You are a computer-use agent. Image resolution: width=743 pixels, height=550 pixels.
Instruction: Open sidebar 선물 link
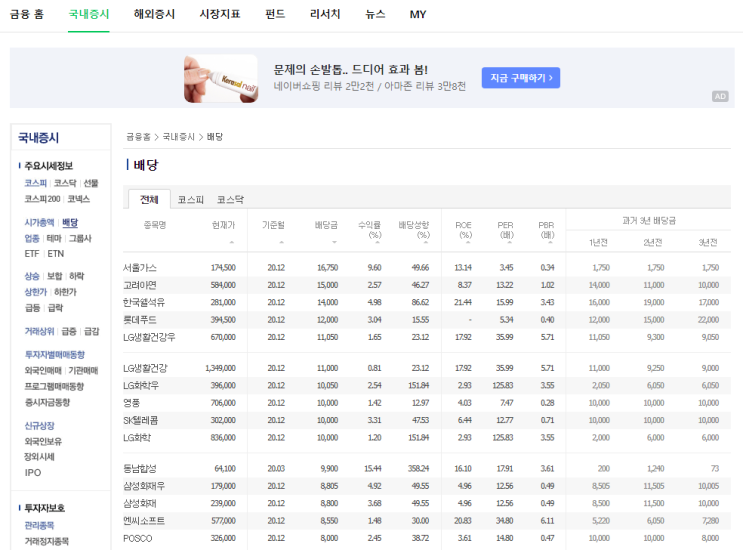point(91,183)
